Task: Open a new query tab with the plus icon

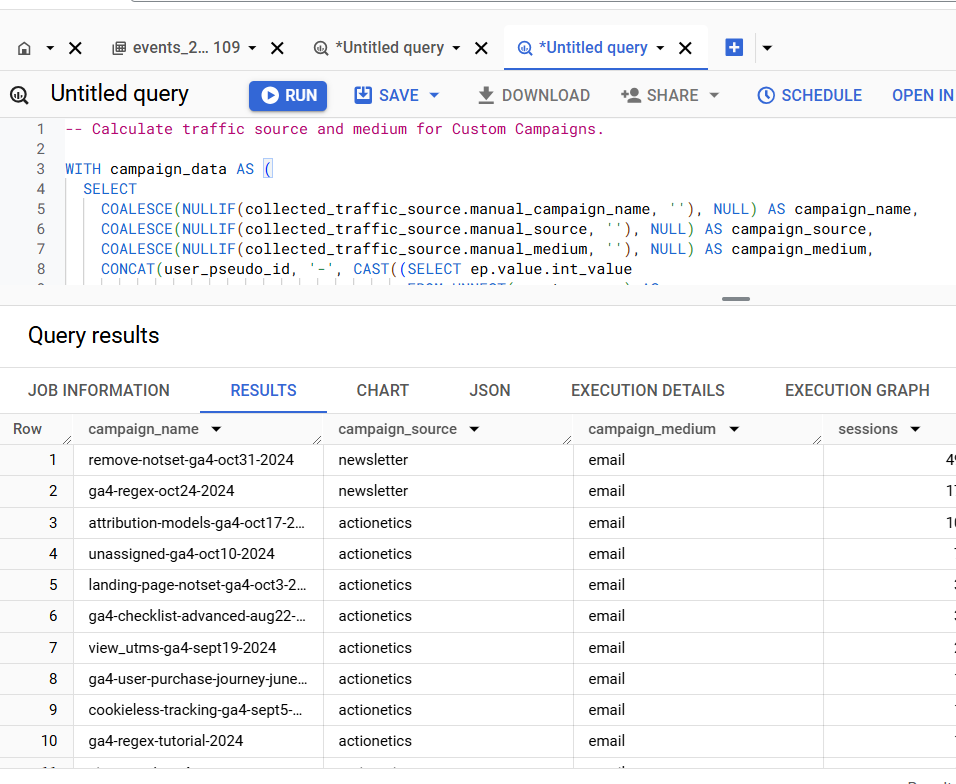Action: tap(734, 47)
